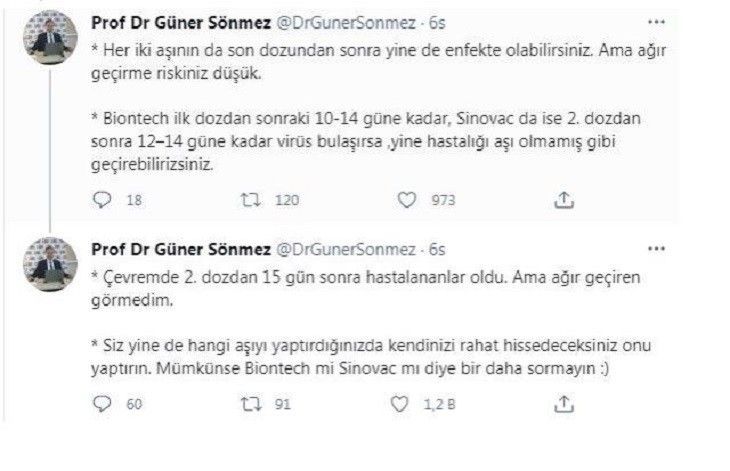Open profile picture on the first tweet
Screen dimensions: 730x471
tap(48, 38)
